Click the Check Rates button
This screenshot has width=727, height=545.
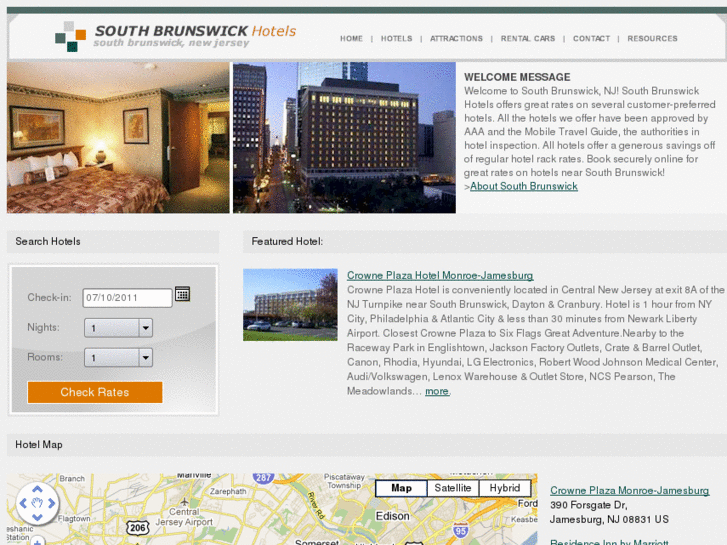click(95, 392)
